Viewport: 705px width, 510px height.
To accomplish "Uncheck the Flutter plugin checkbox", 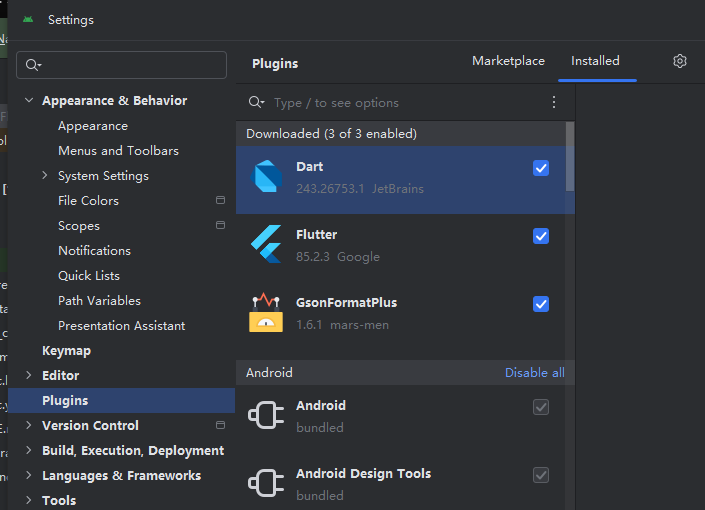I will [x=541, y=236].
